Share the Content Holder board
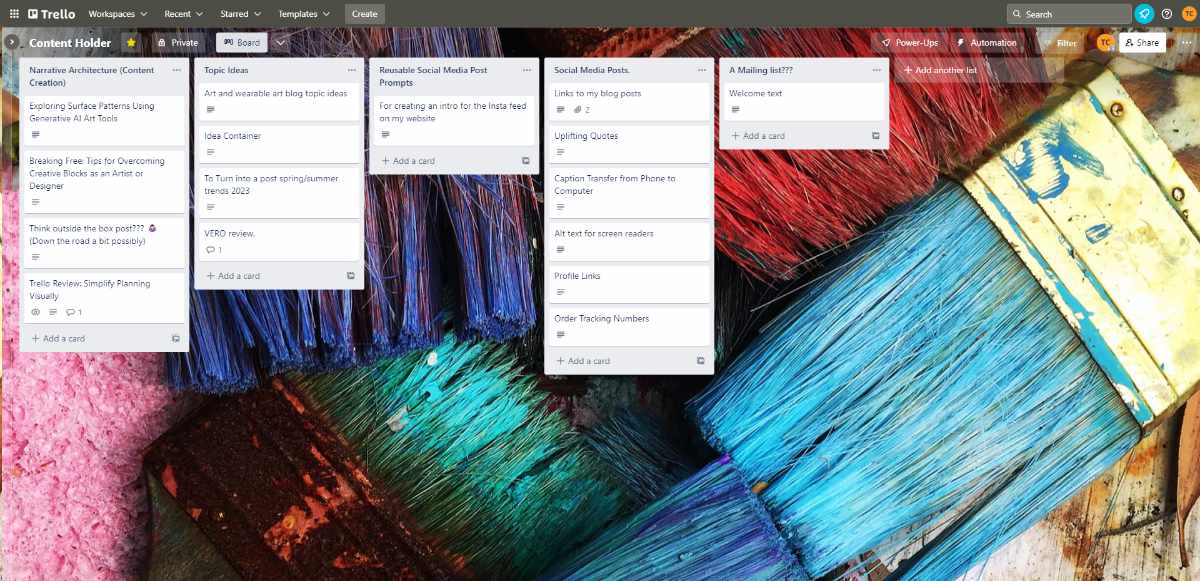Viewport: 1200px width, 581px height. pyautogui.click(x=1141, y=42)
